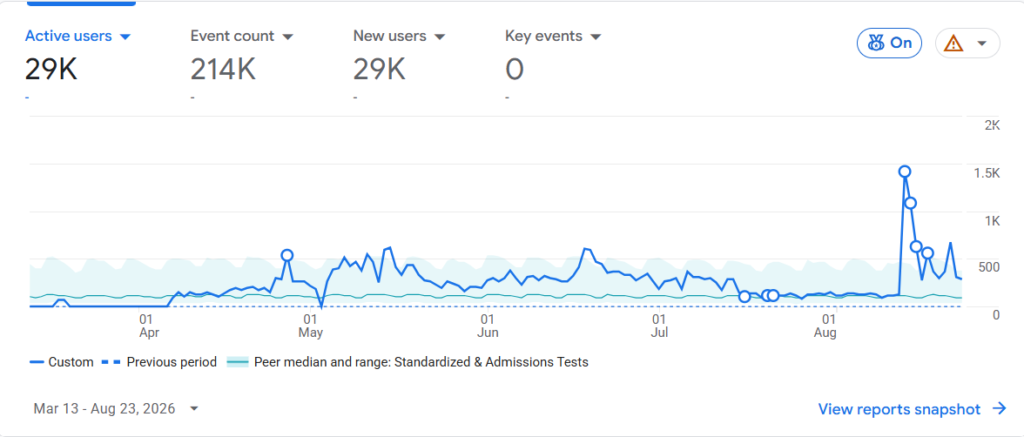Screen dimensions: 1024x437
Task: Click the orange warning triangle icon
Action: coord(954,44)
